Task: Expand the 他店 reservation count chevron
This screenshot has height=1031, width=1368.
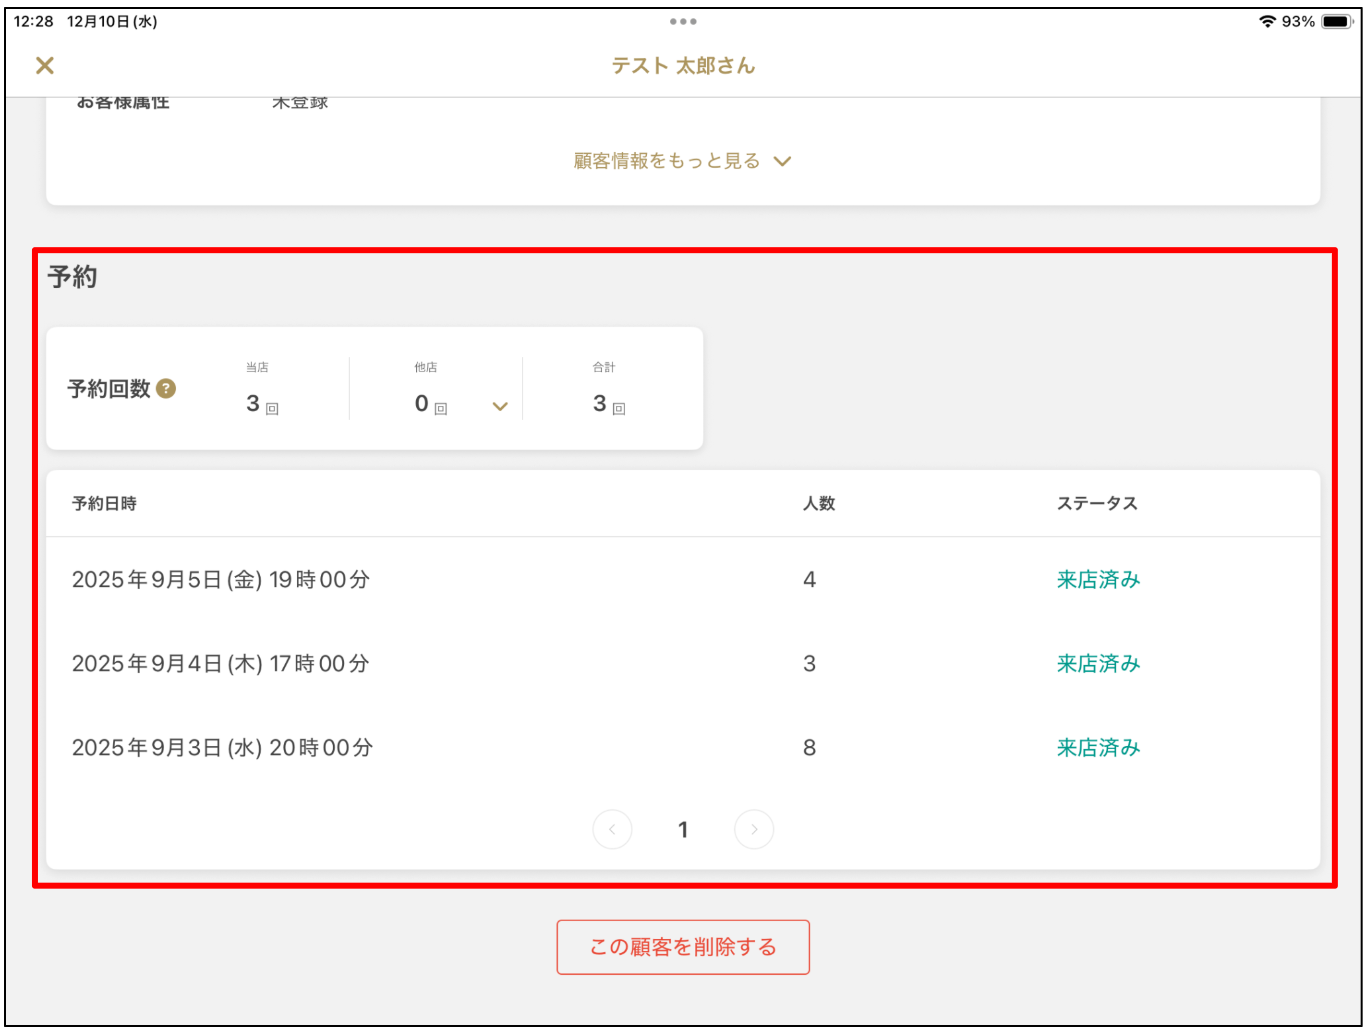Action: pos(500,406)
